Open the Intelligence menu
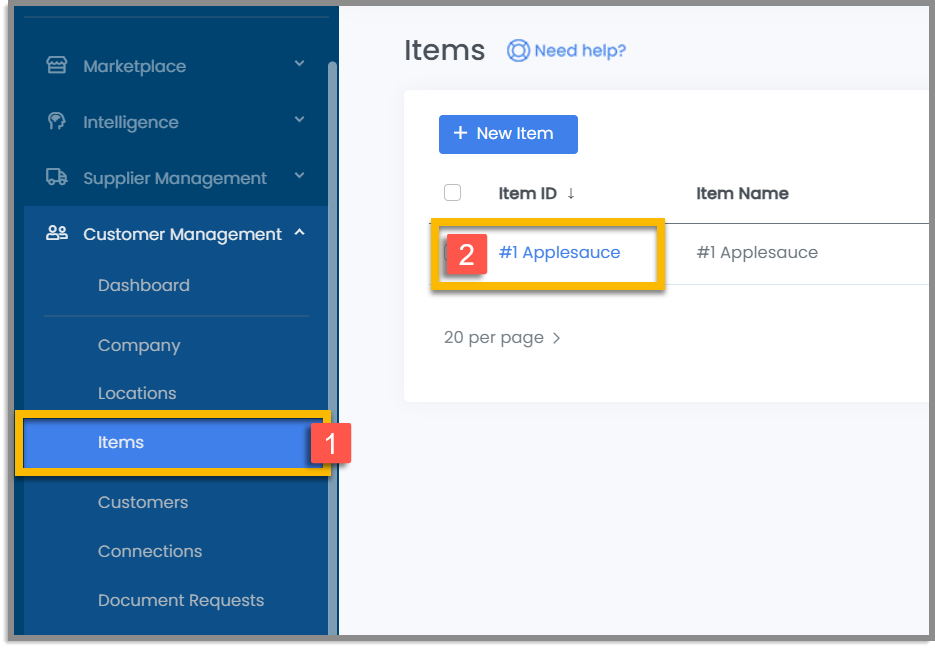 pyautogui.click(x=176, y=122)
